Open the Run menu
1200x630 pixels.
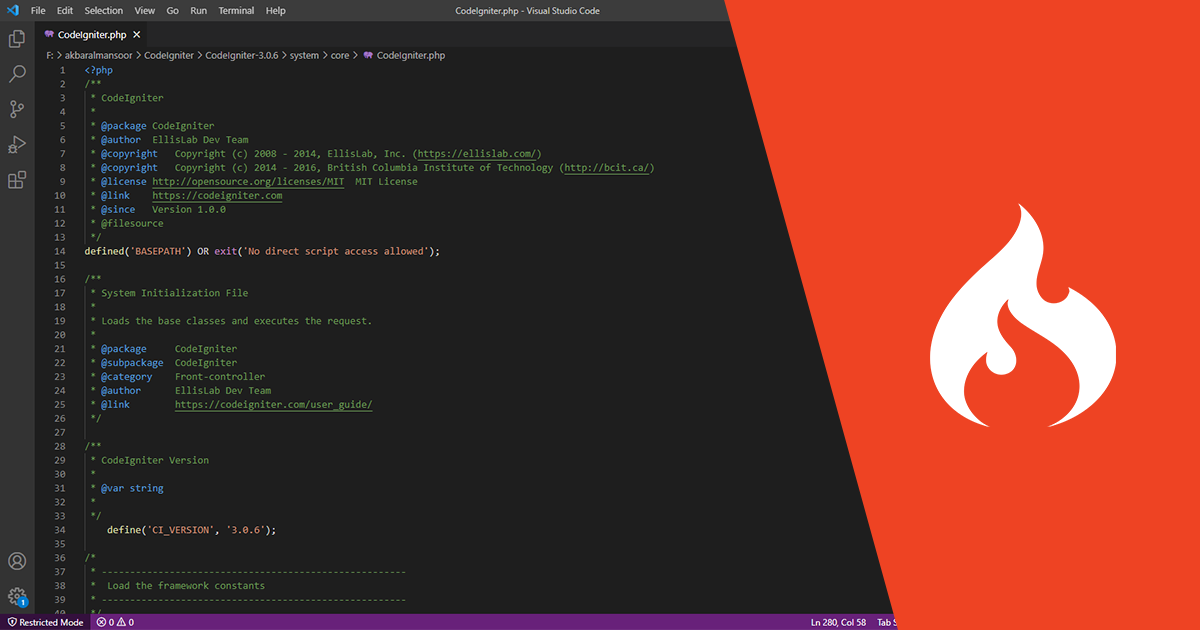point(199,10)
